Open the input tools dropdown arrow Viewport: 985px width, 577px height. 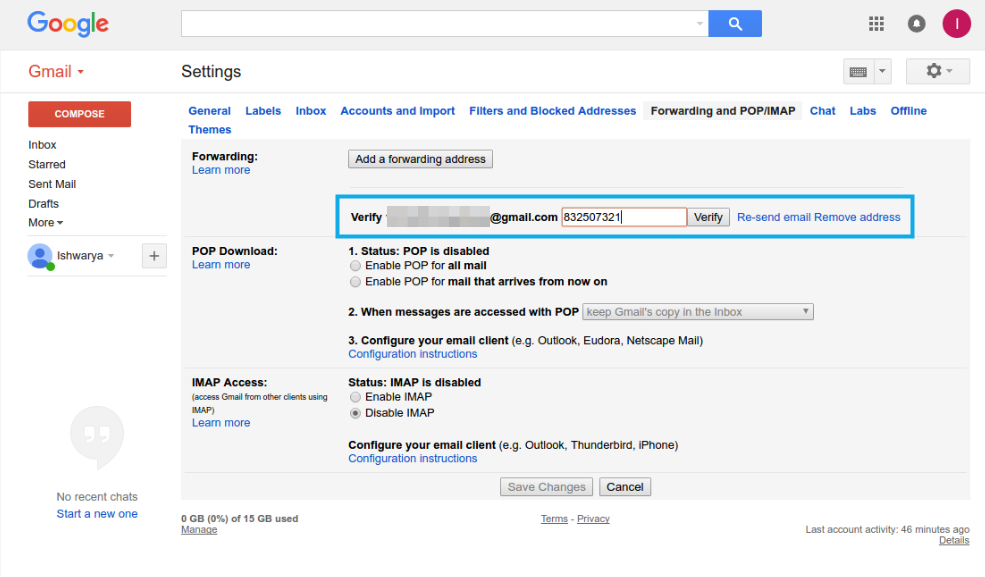click(882, 72)
